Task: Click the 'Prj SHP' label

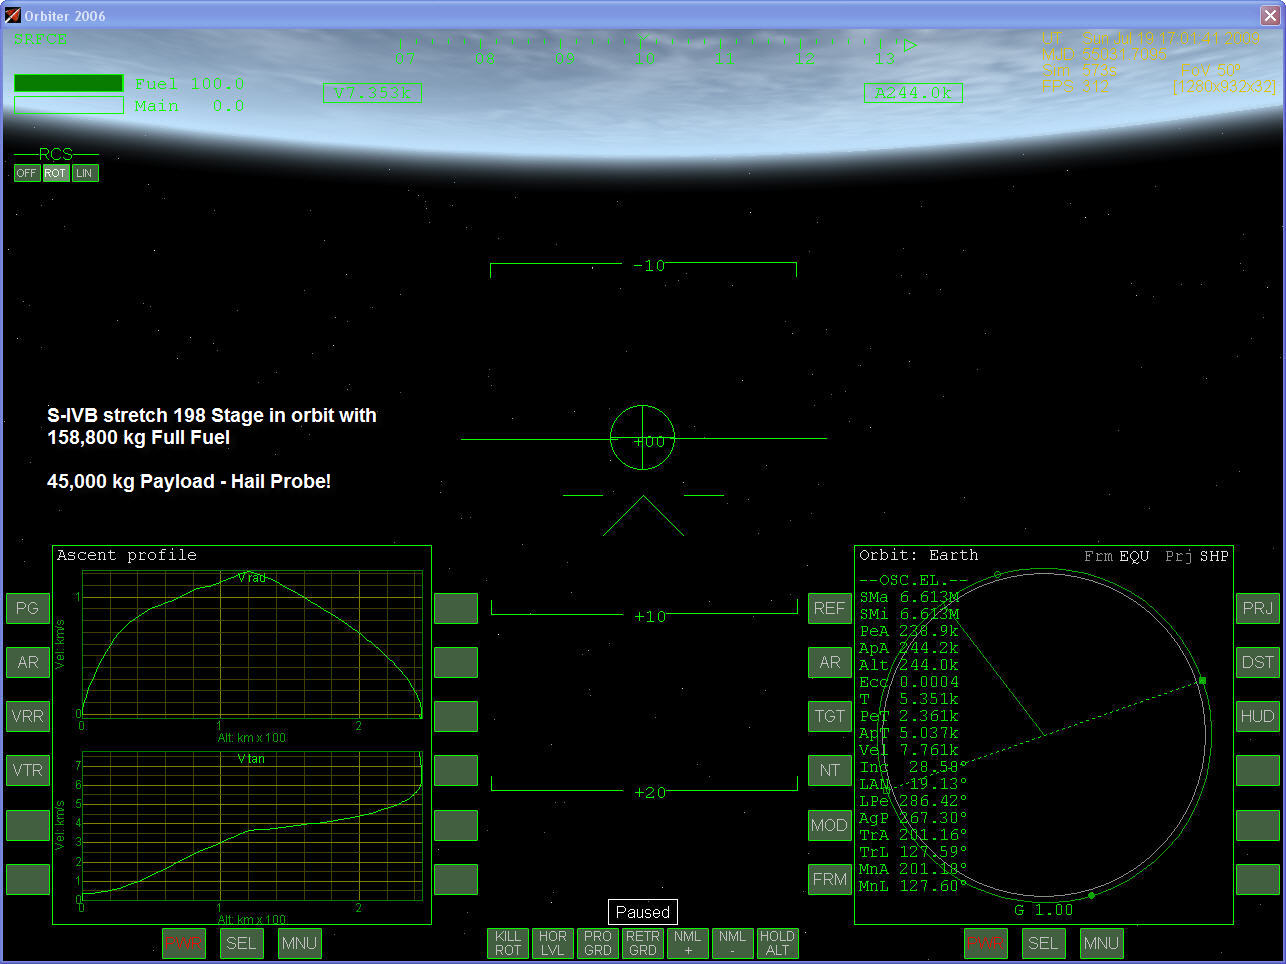Action: [x=1197, y=556]
